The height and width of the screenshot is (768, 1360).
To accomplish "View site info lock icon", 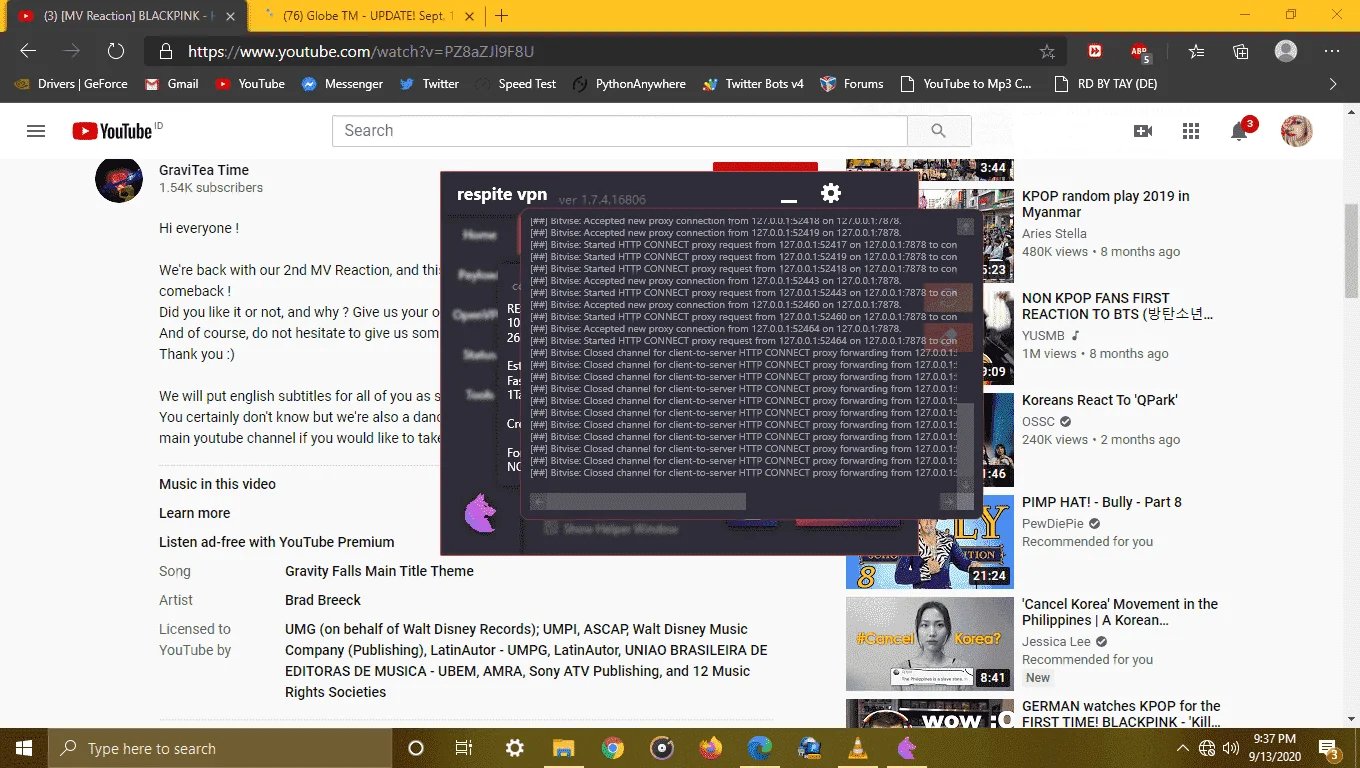I will (x=165, y=51).
